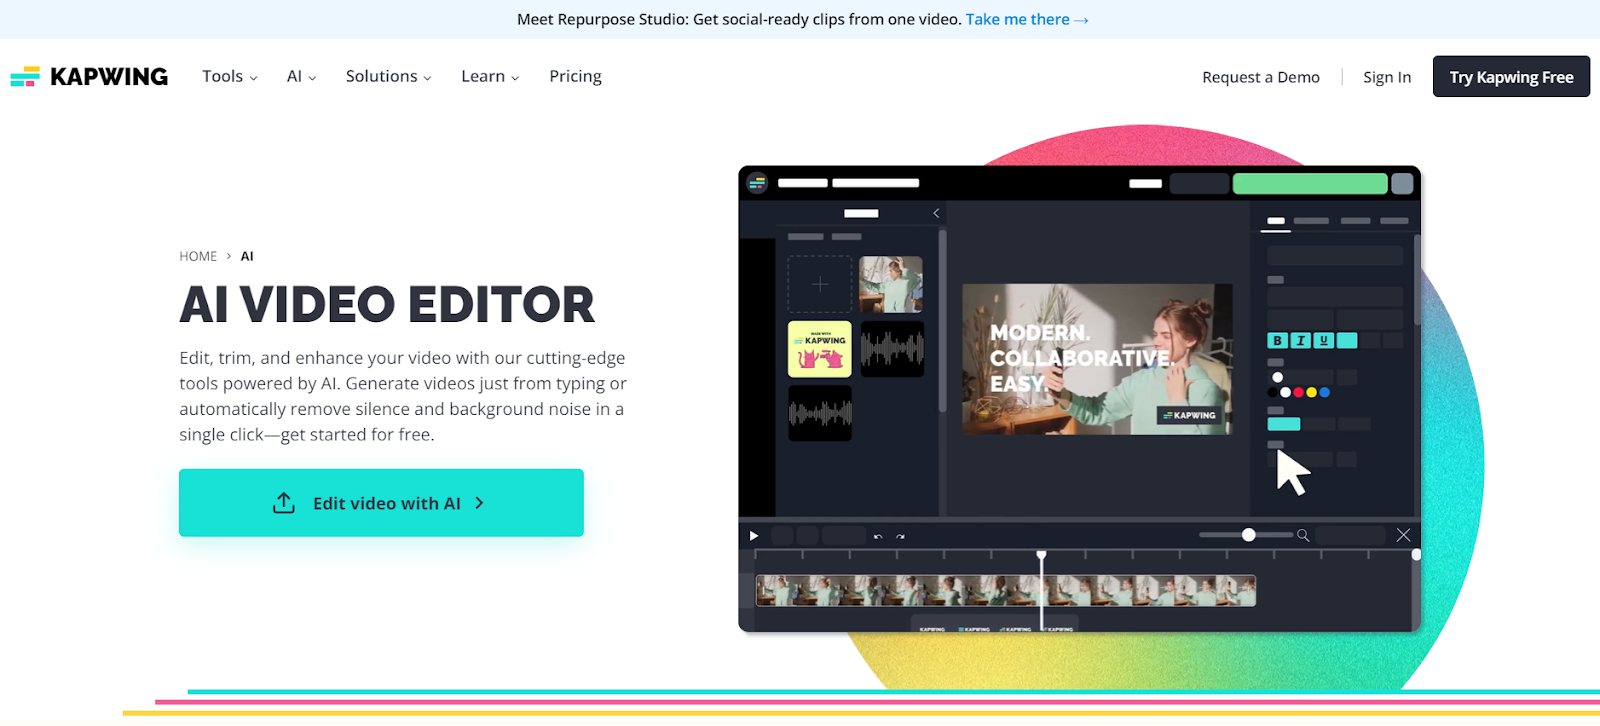The image size is (1600, 726).
Task: Click the timeline zoom slider handle
Action: 1249,535
